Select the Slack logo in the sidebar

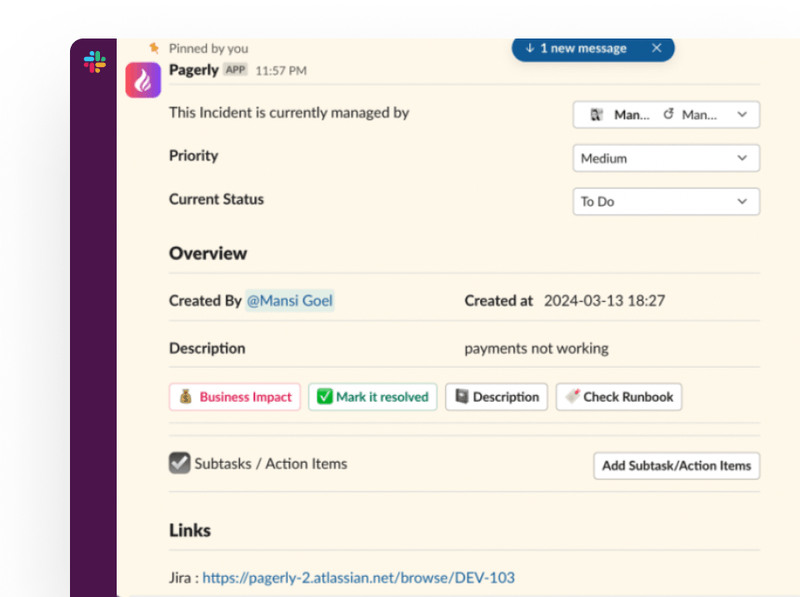pyautogui.click(x=93, y=62)
